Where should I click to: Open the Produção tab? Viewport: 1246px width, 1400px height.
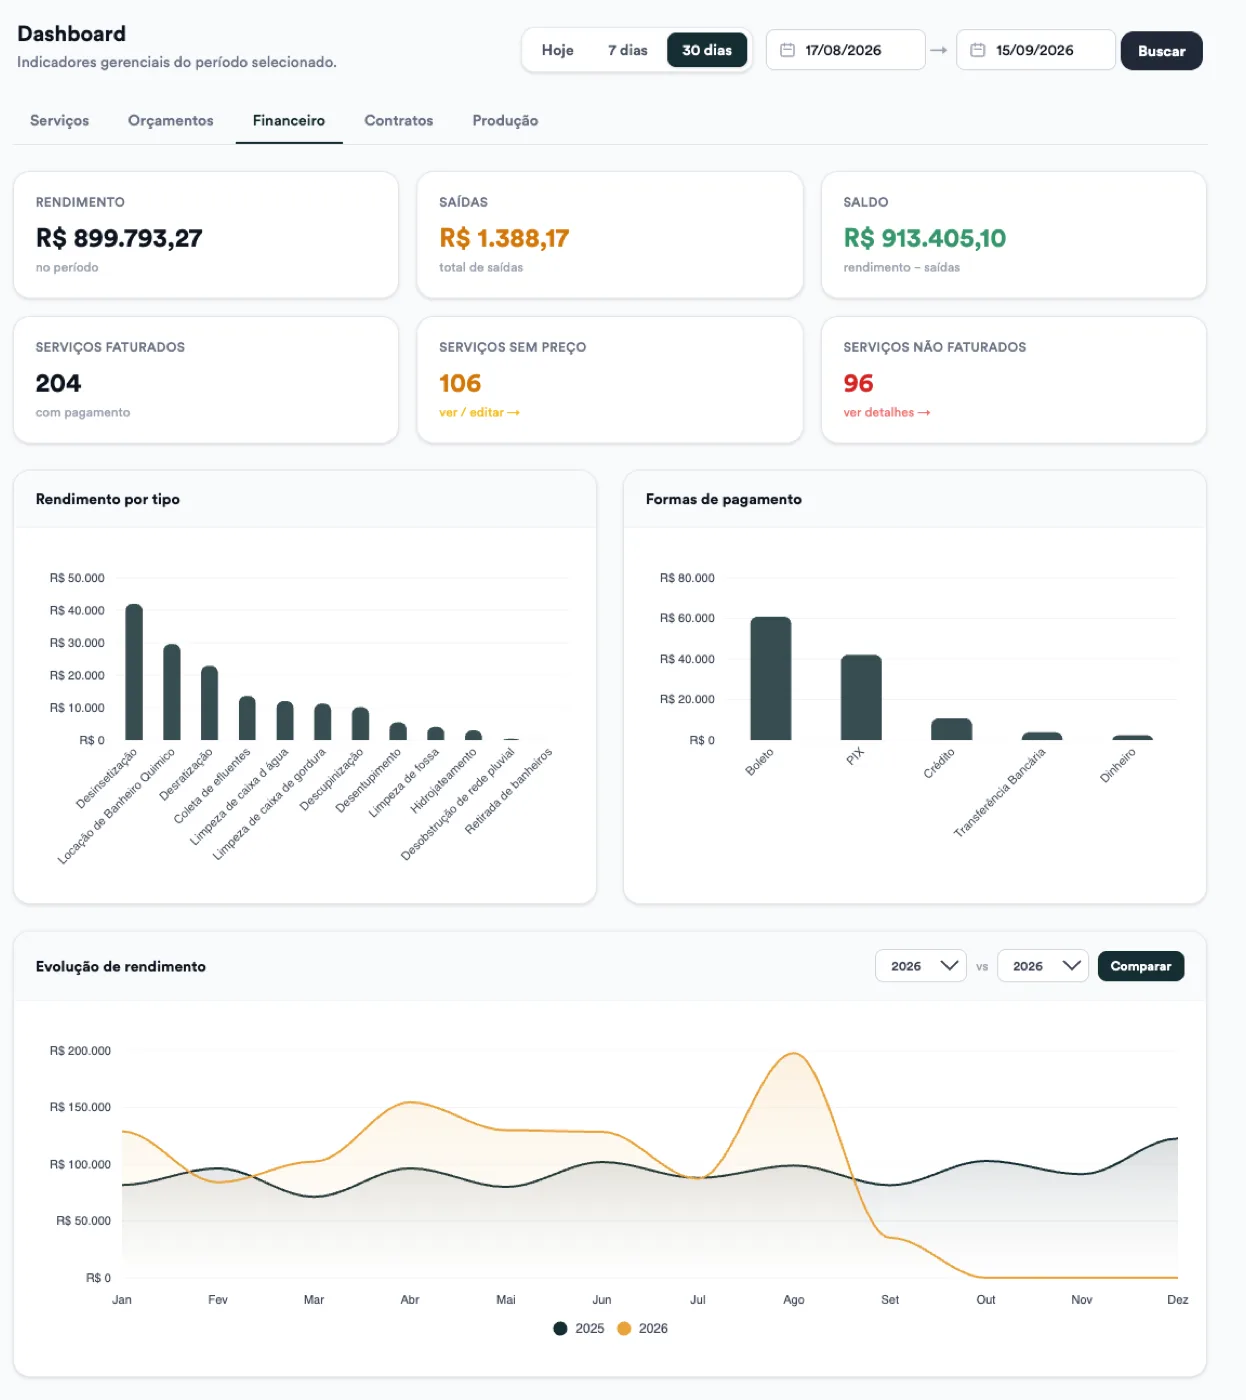pyautogui.click(x=505, y=120)
